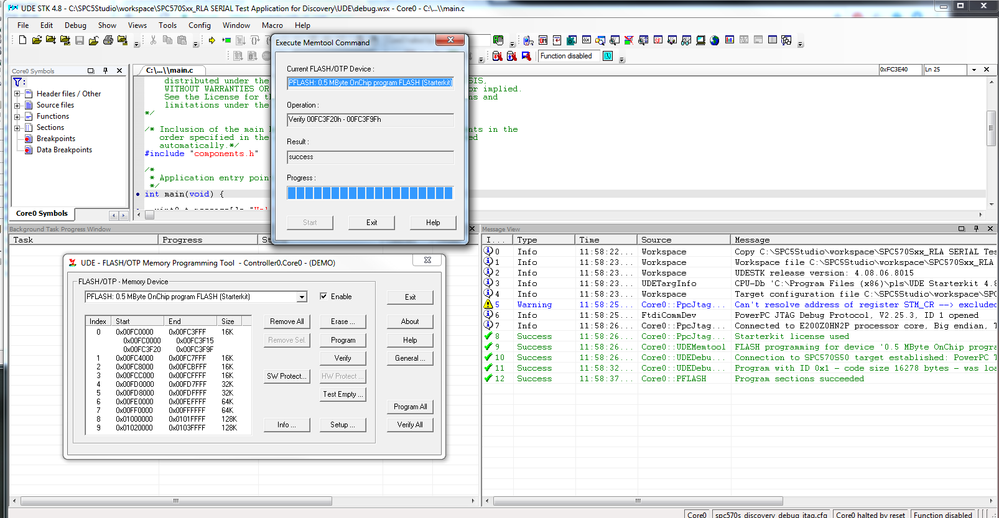
Task: Click the Current FLASH/OTP Device field
Action: tap(370, 83)
